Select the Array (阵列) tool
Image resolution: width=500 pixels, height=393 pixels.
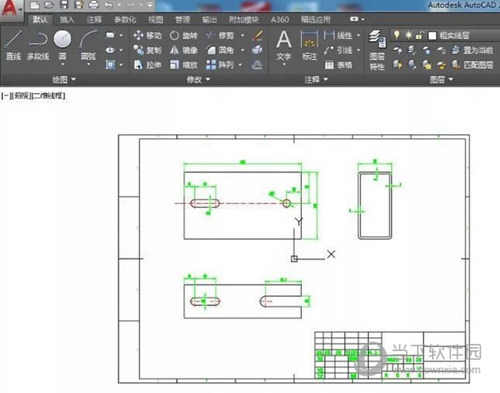220,65
